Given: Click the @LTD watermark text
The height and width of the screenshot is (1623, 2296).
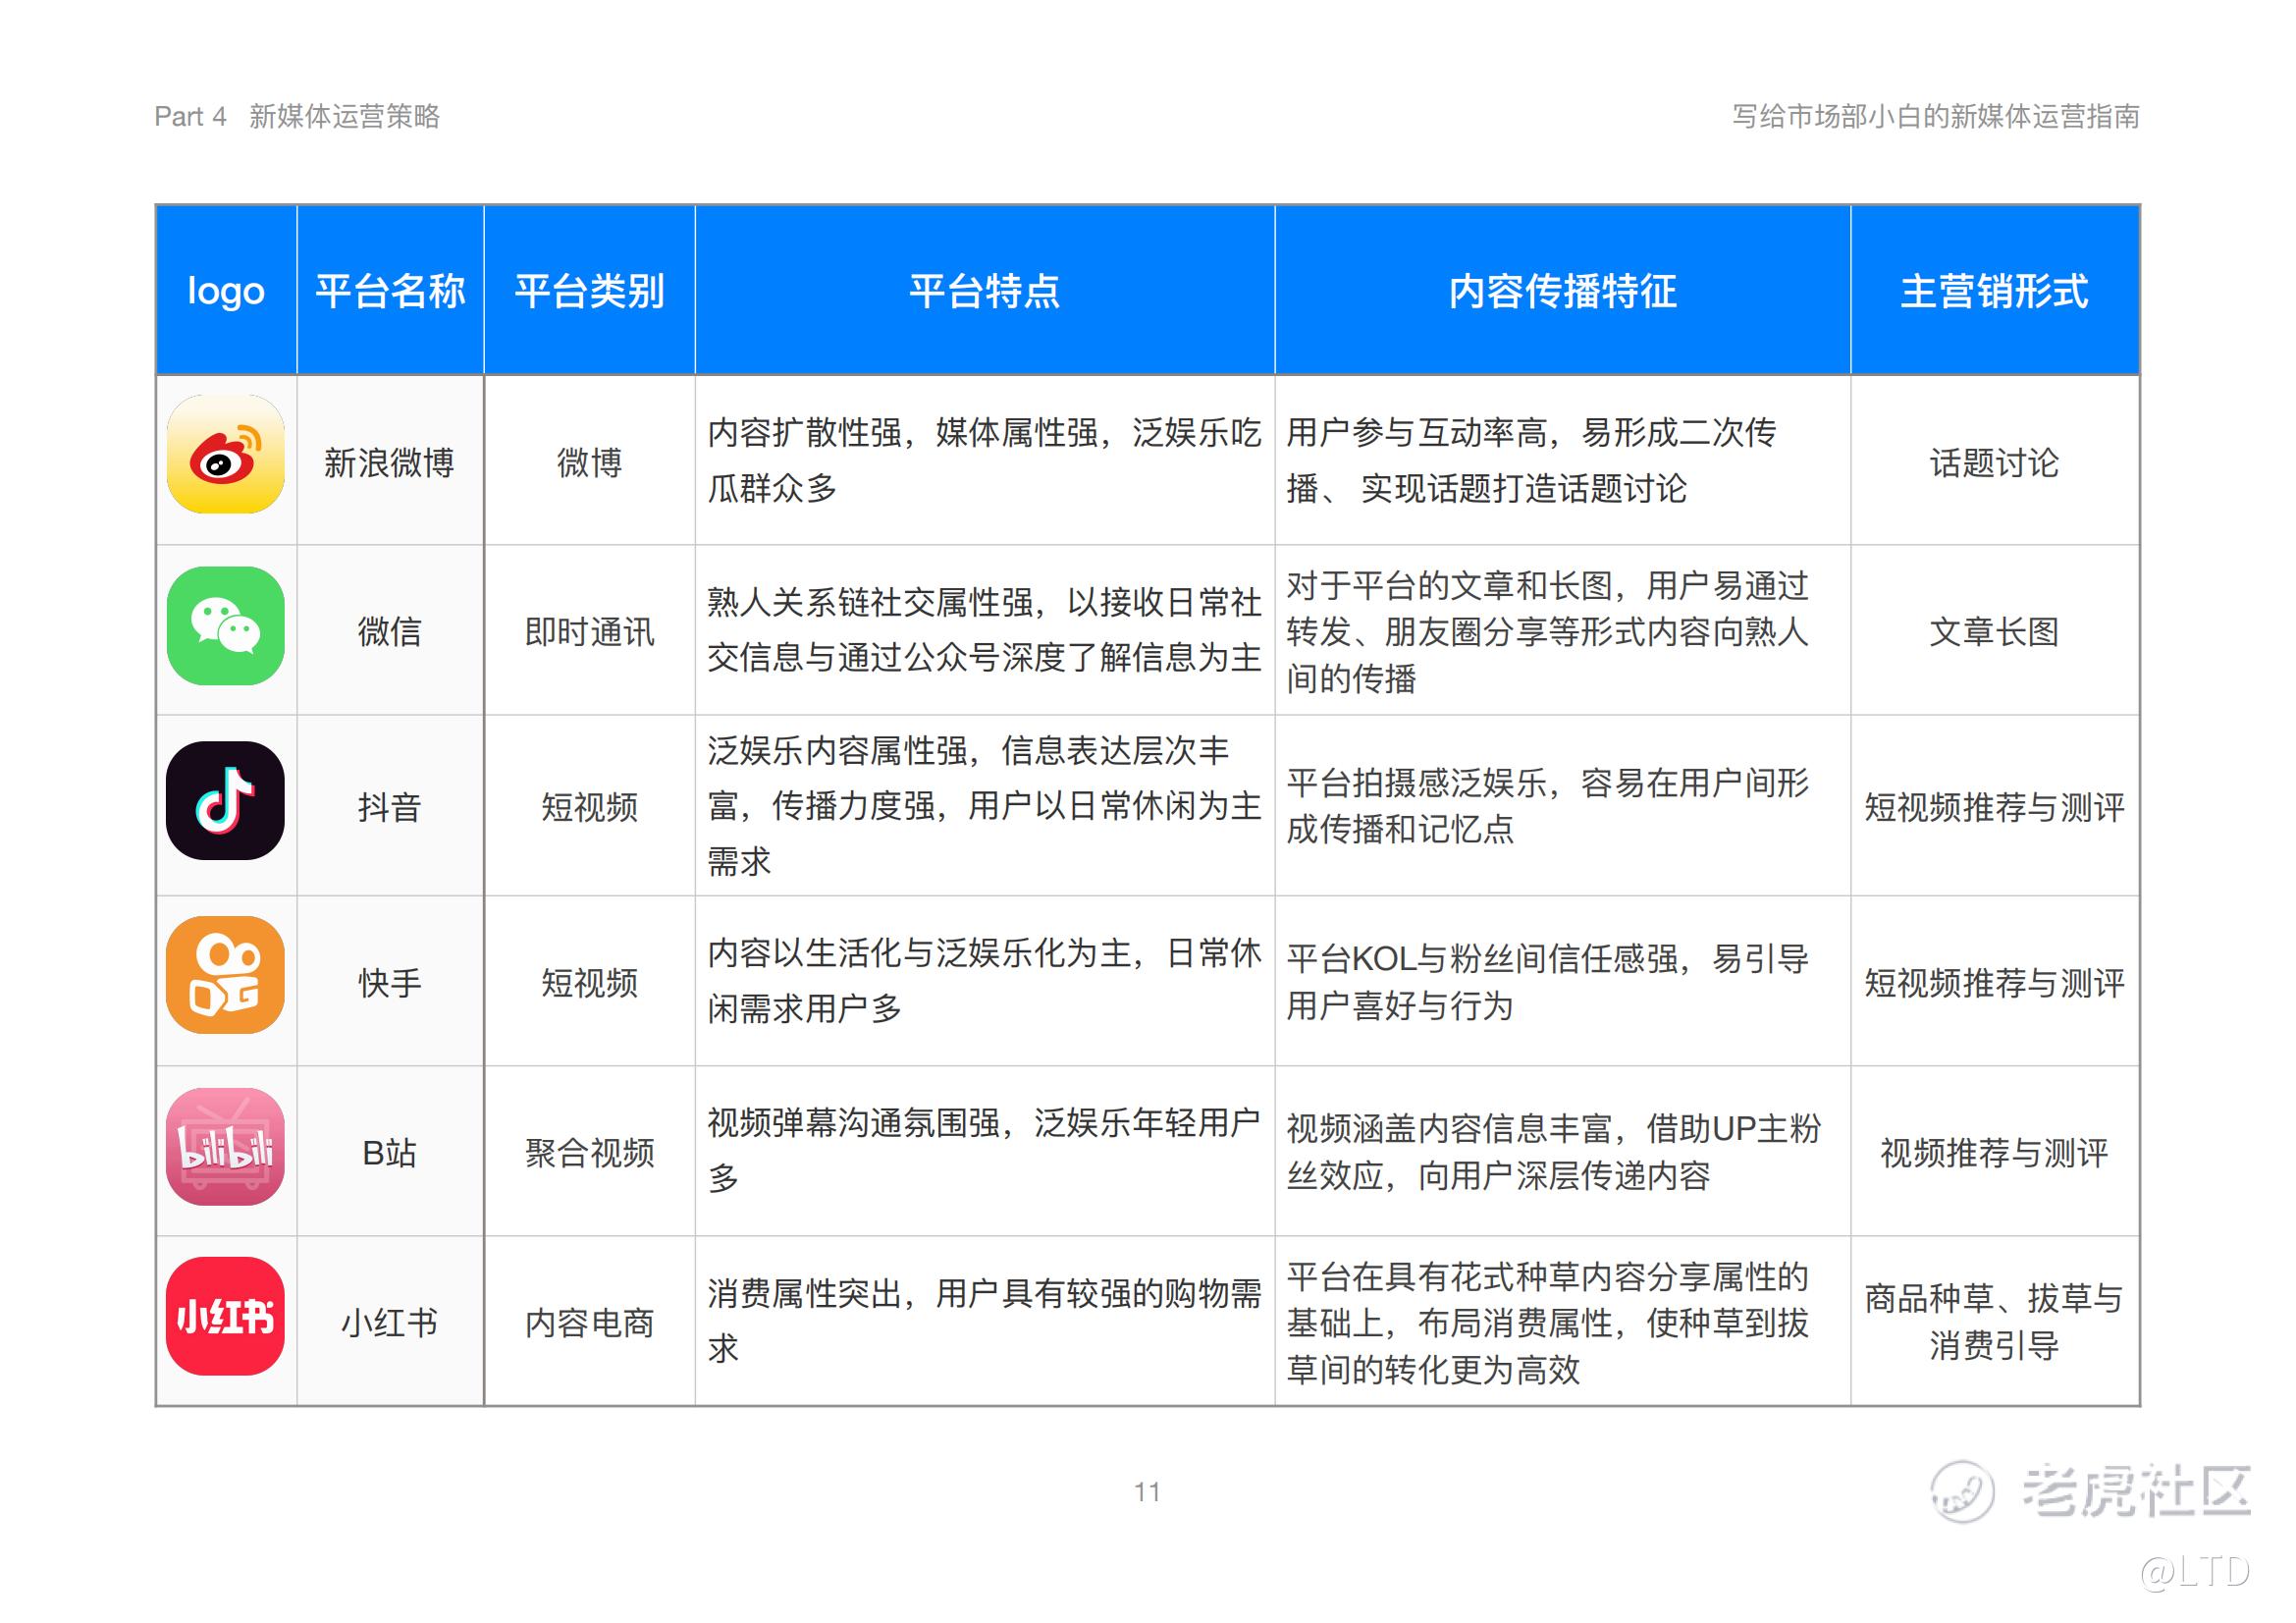Looking at the screenshot, I should pyautogui.click(x=2196, y=1573).
